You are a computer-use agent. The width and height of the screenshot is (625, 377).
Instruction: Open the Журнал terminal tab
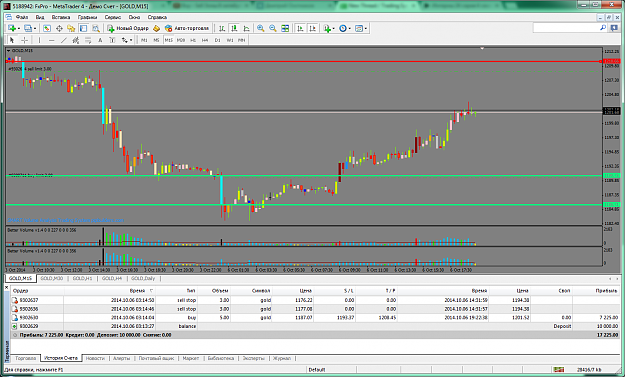(x=282, y=358)
